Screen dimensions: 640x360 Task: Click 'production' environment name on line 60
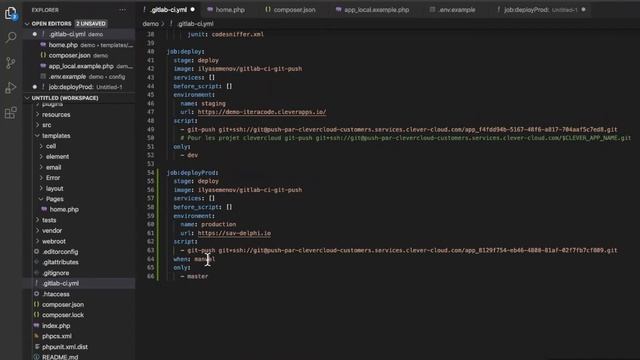(218, 224)
